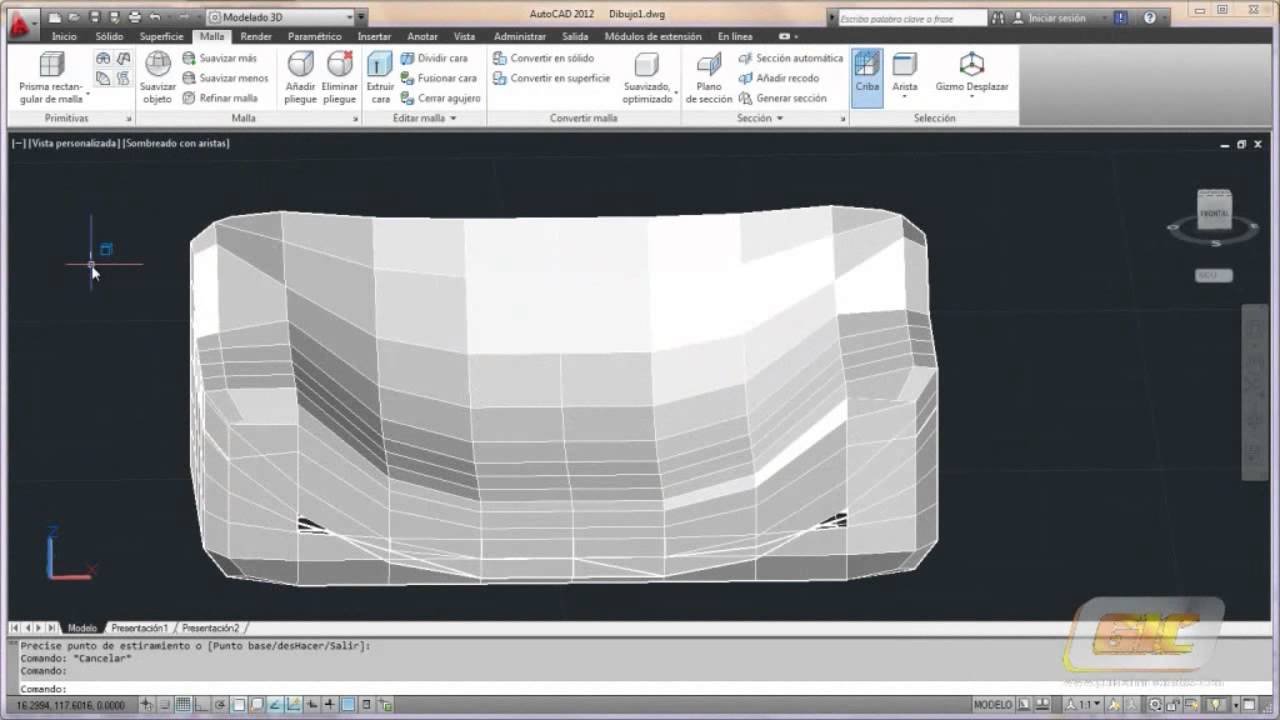Click Dividir cara
This screenshot has height=720, width=1280.
(434, 58)
